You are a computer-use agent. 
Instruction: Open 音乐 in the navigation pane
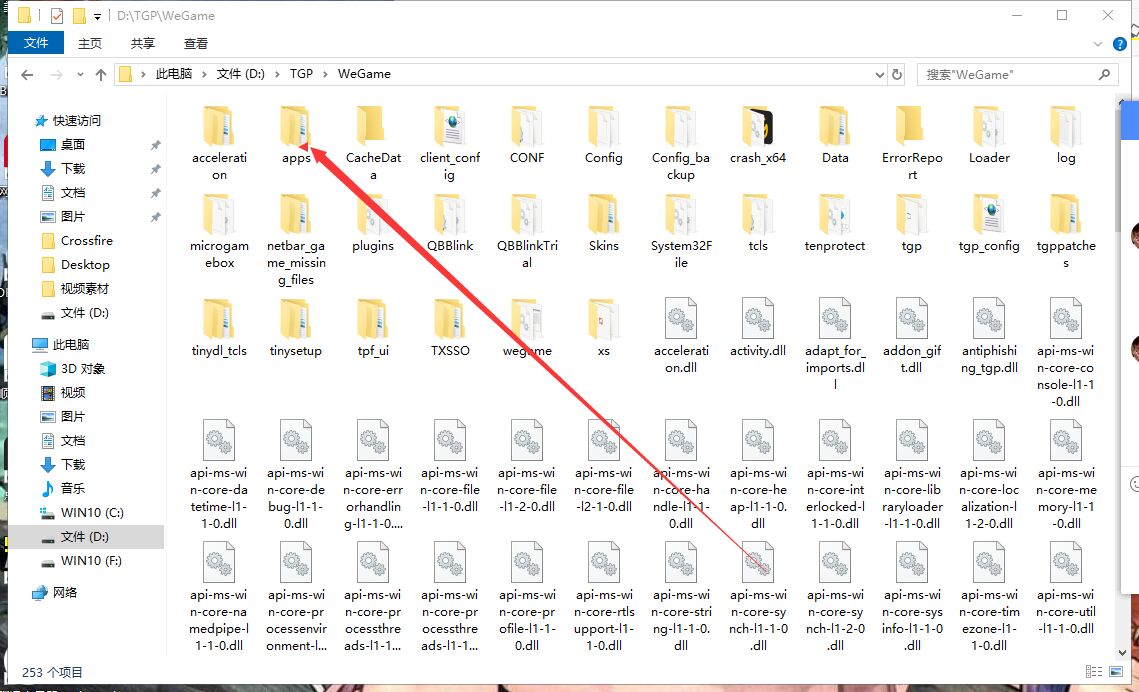(73, 488)
